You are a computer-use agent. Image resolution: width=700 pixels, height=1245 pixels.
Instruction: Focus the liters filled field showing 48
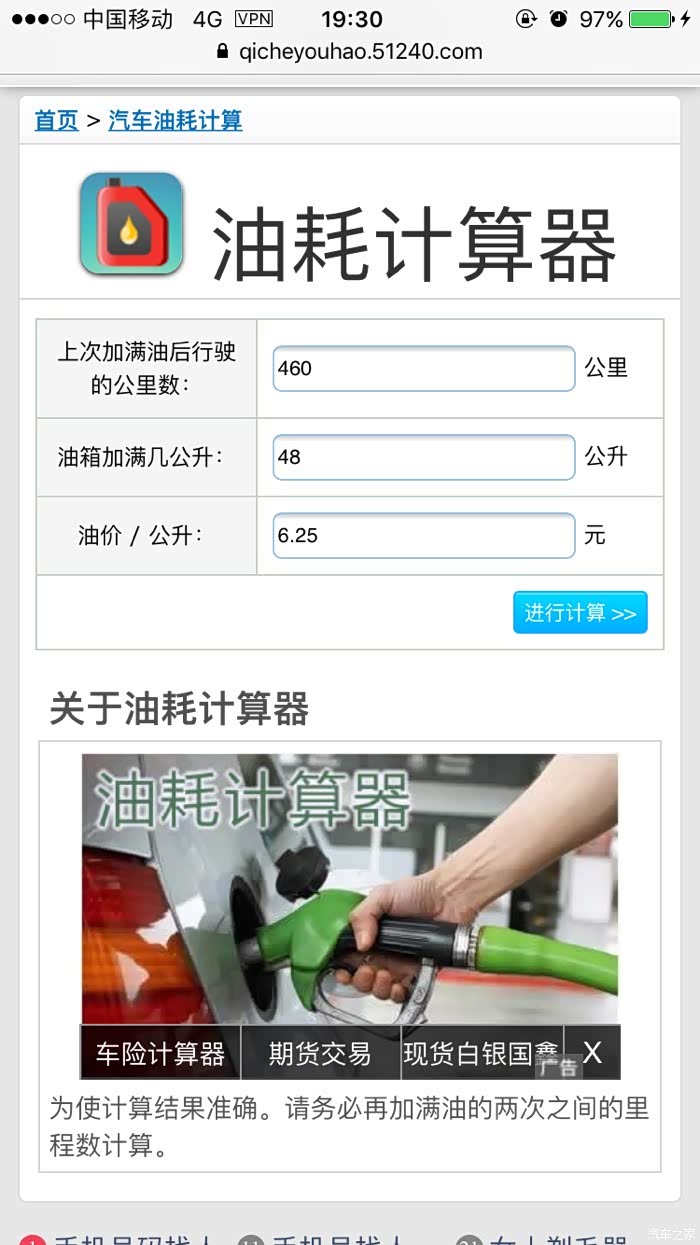click(x=424, y=457)
